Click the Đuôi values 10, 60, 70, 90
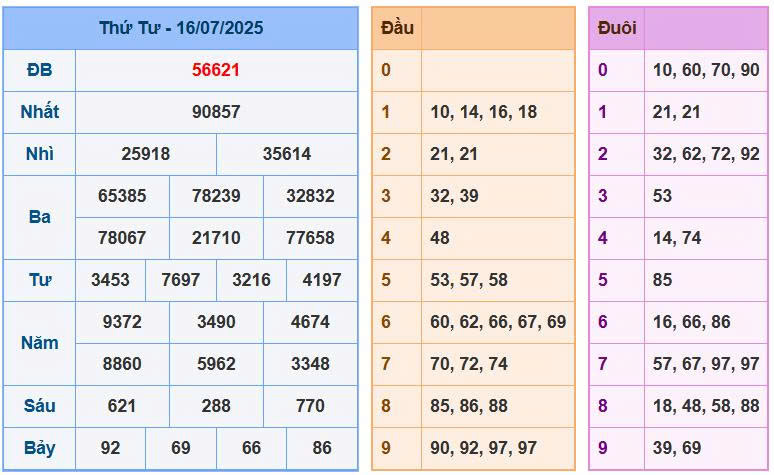Screen dimensions: 774x475 pos(705,70)
